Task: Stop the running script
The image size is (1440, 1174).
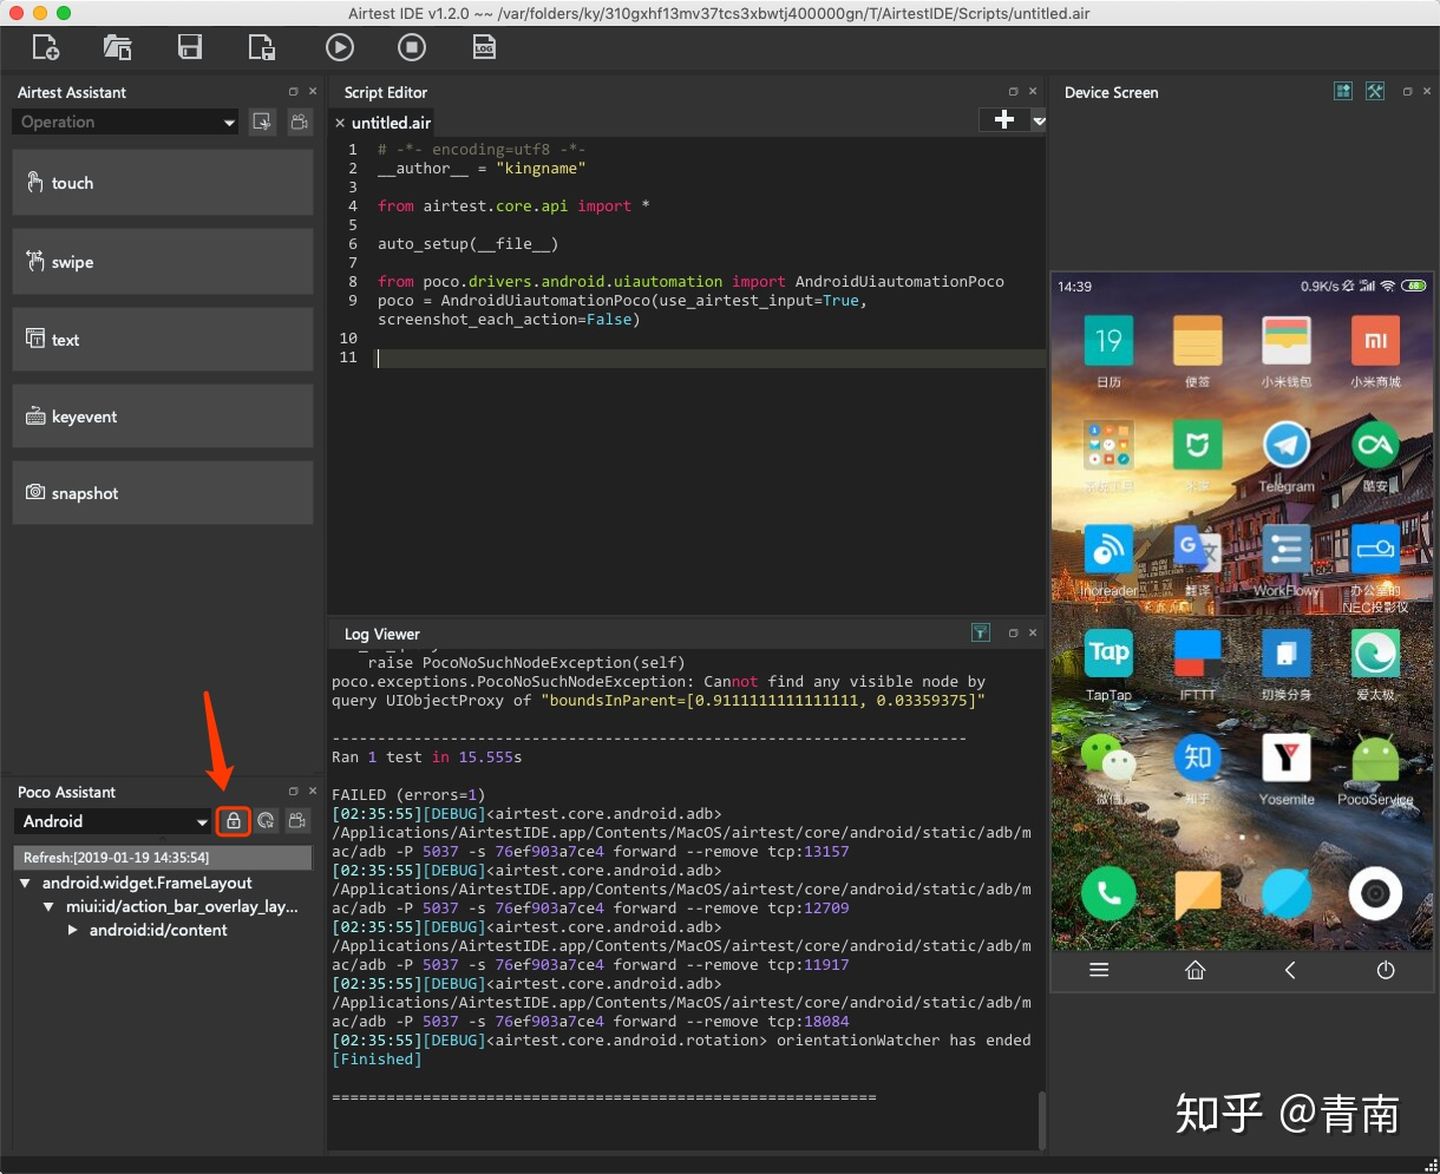Action: point(411,47)
